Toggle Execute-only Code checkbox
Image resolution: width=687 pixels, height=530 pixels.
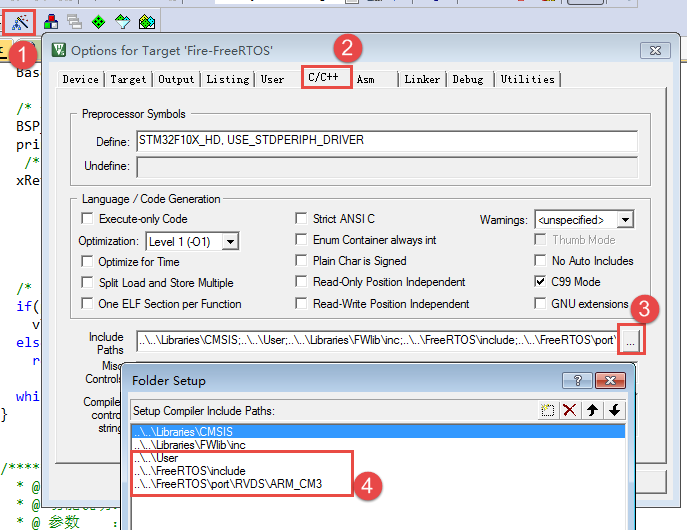87,218
